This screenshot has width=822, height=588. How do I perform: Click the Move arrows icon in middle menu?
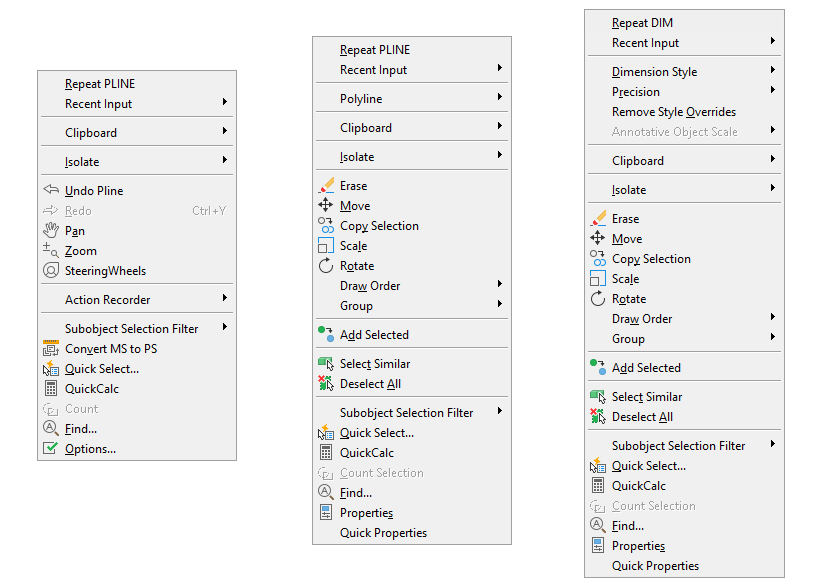pyautogui.click(x=326, y=205)
